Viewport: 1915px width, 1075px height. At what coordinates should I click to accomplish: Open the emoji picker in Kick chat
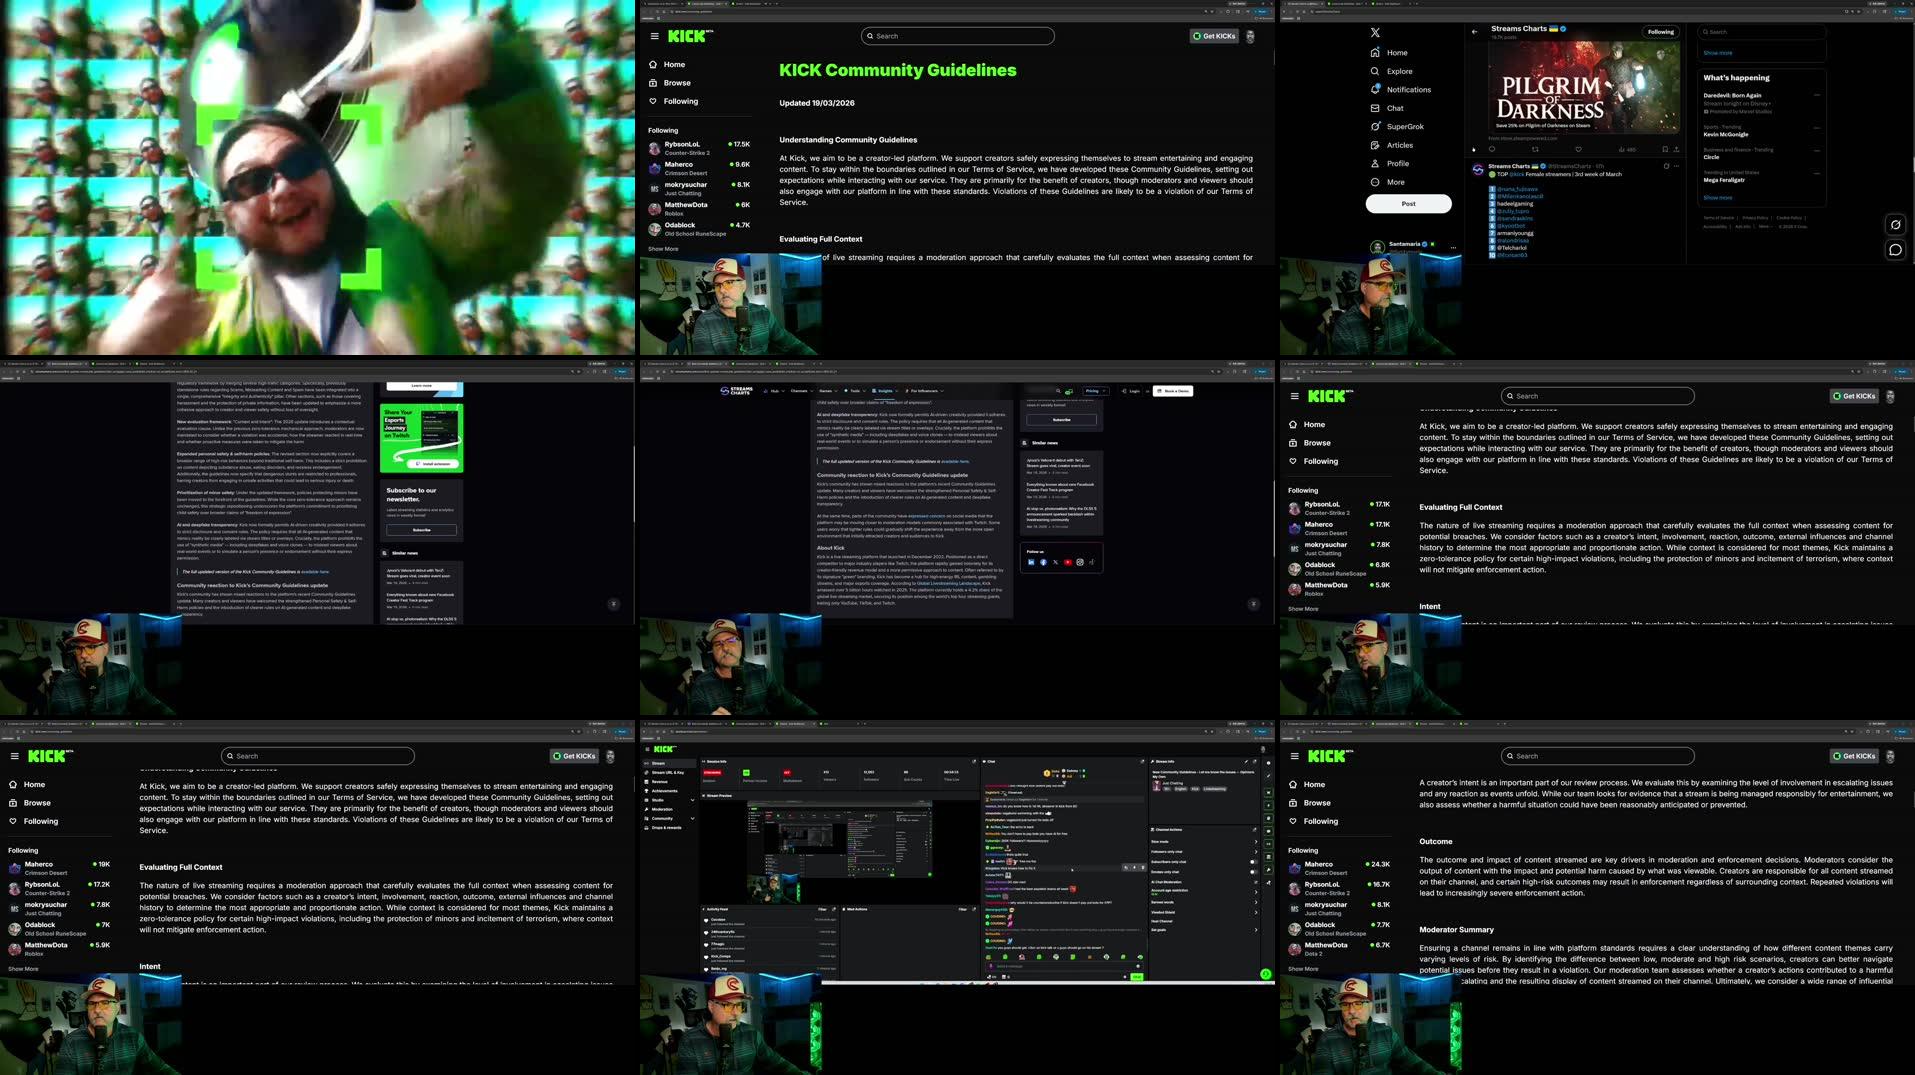(x=1137, y=966)
